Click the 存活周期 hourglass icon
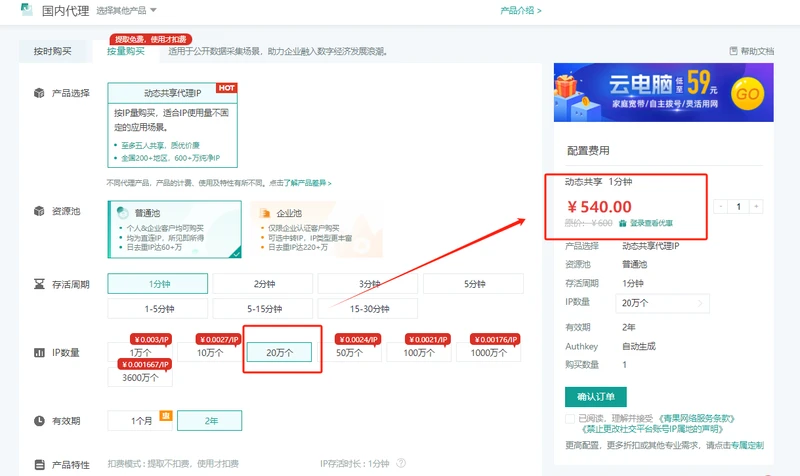 click(x=39, y=284)
